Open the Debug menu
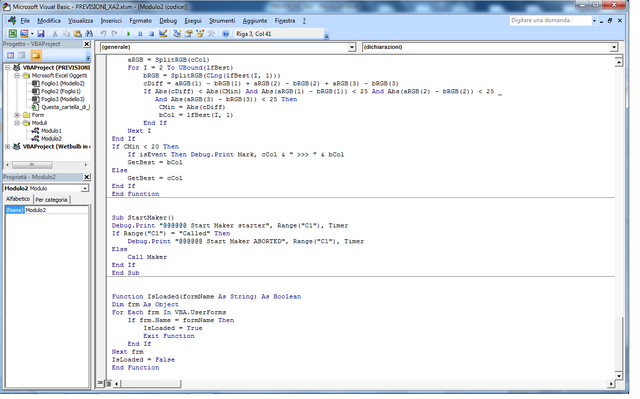Screen dimensions: 640x399 click(x=168, y=21)
